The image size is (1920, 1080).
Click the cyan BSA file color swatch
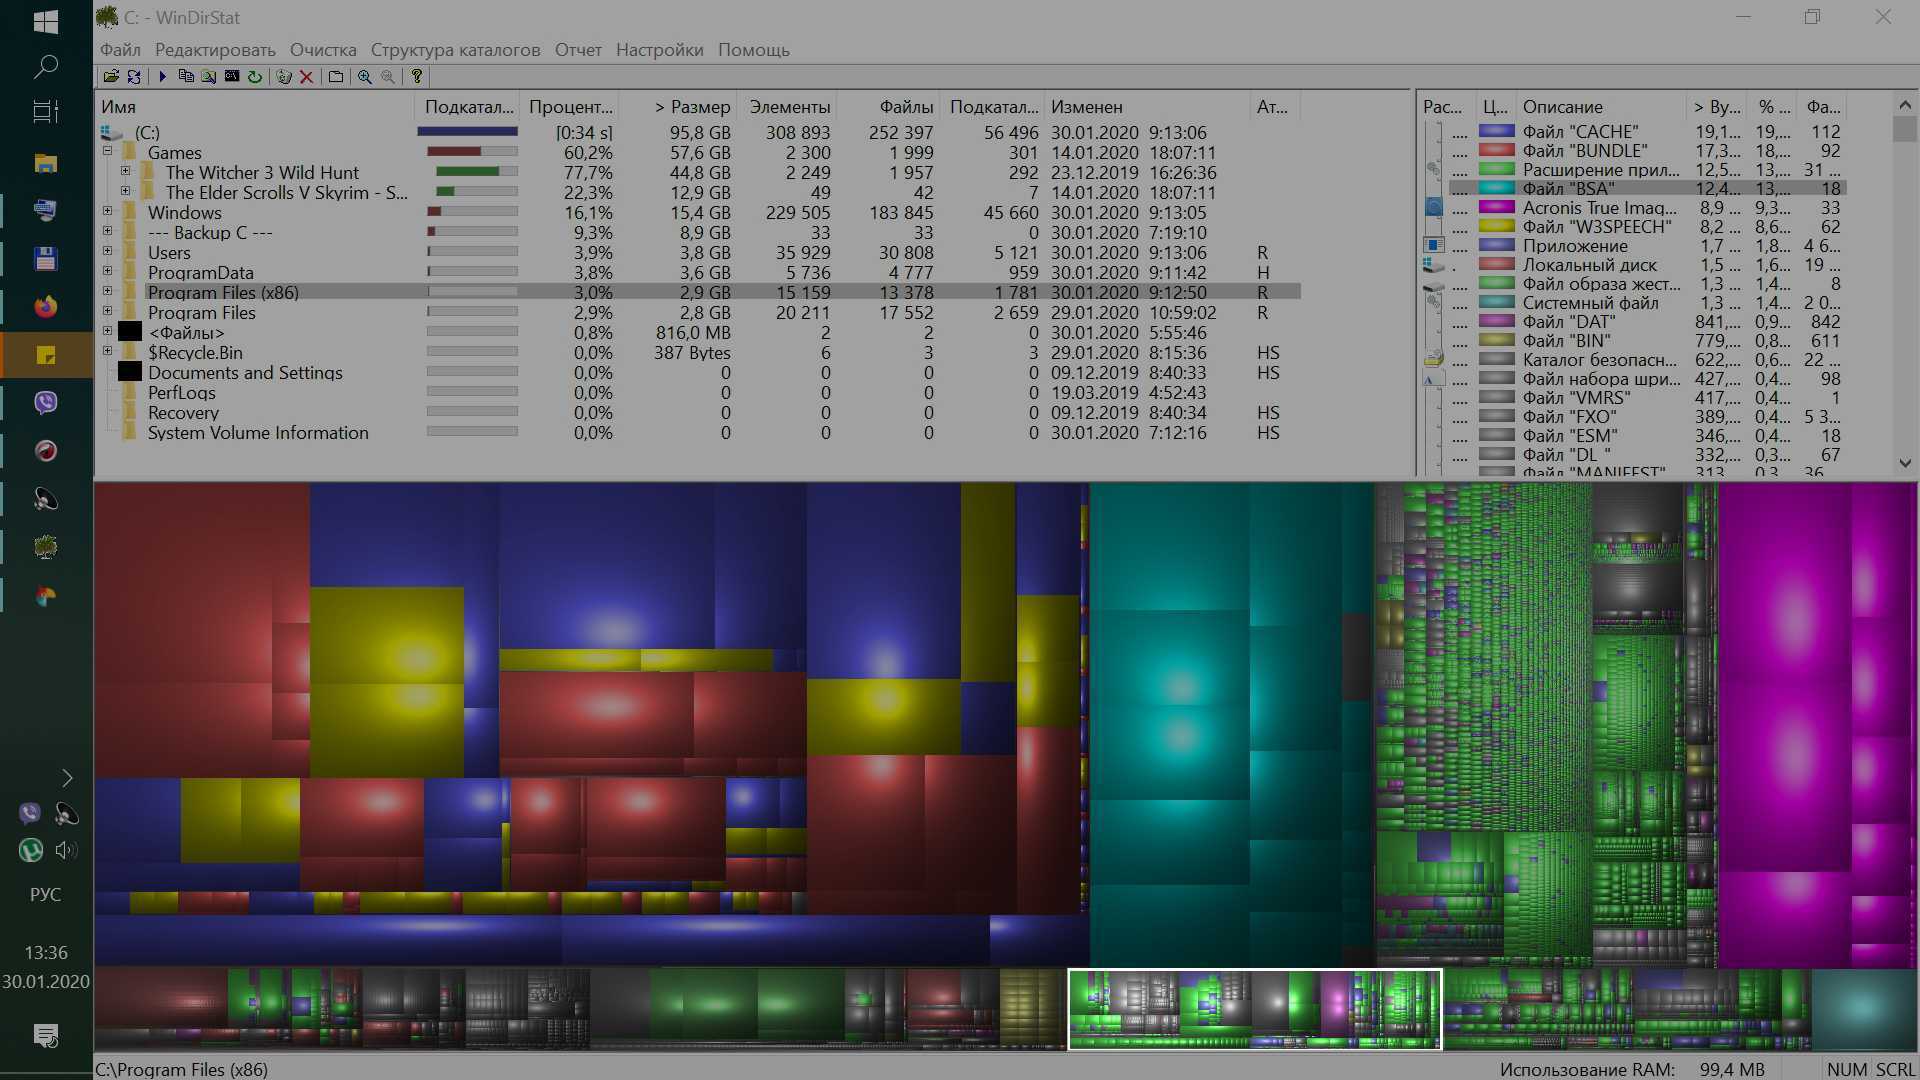tap(1496, 188)
